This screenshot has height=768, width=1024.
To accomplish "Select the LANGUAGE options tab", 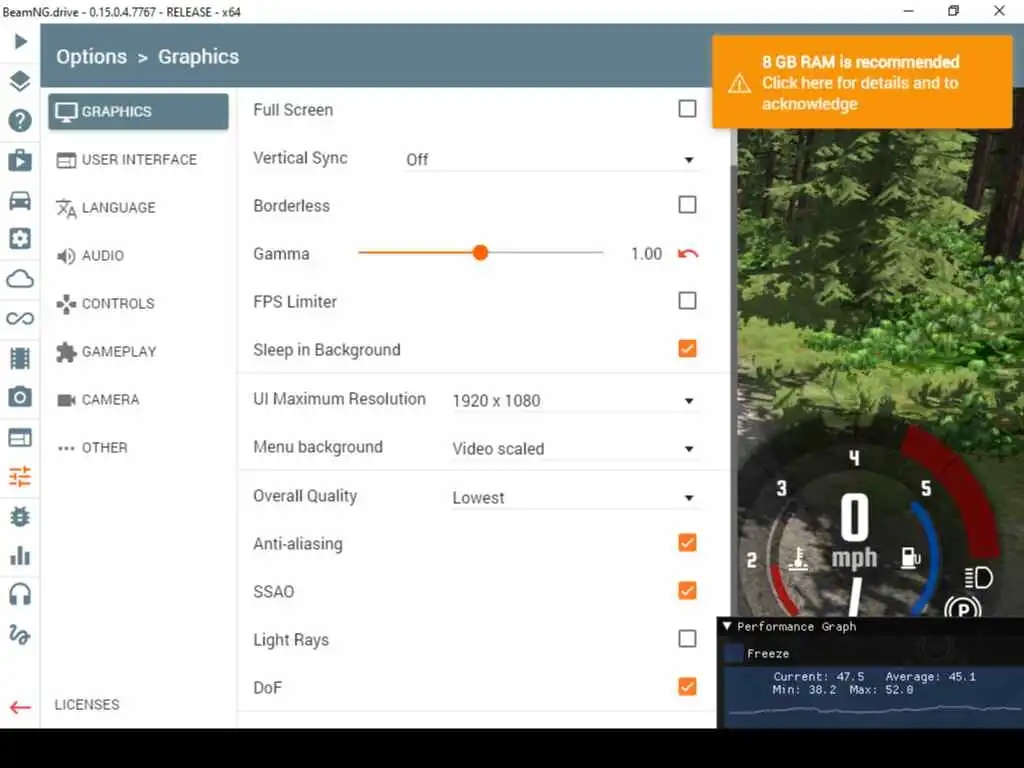I will click(138, 208).
